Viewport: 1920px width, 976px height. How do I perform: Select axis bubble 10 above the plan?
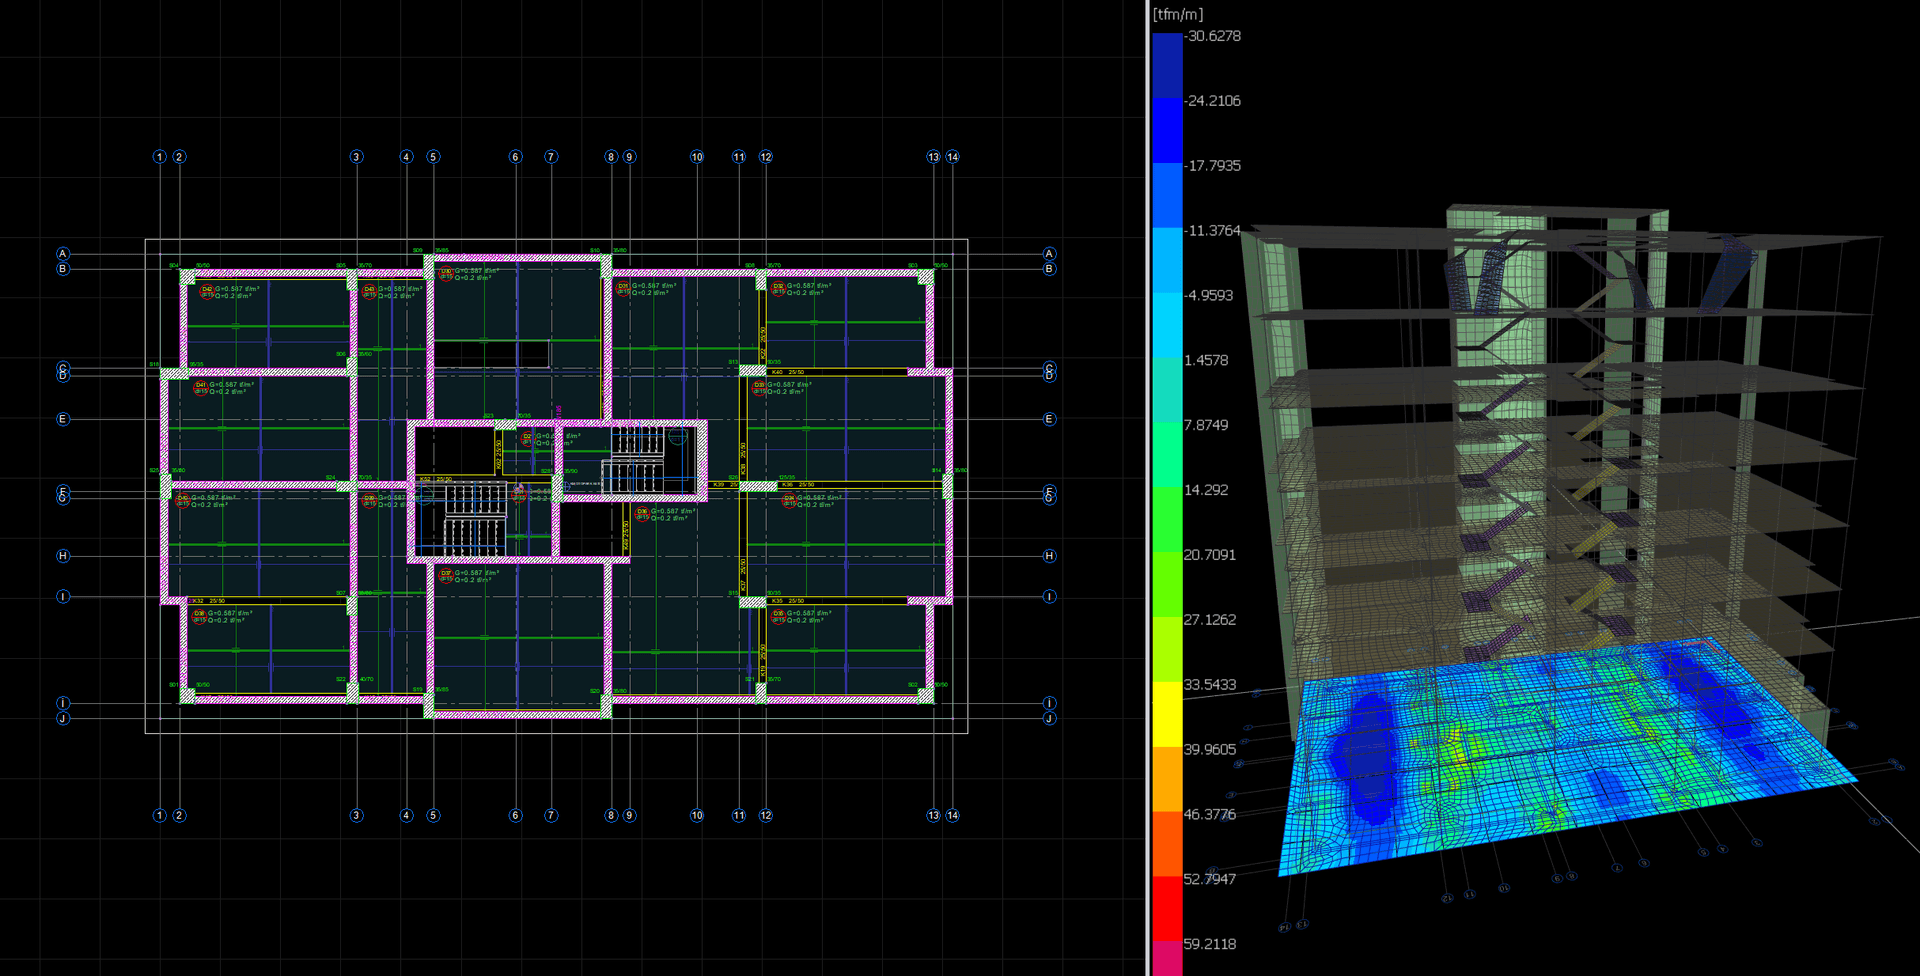click(x=697, y=157)
